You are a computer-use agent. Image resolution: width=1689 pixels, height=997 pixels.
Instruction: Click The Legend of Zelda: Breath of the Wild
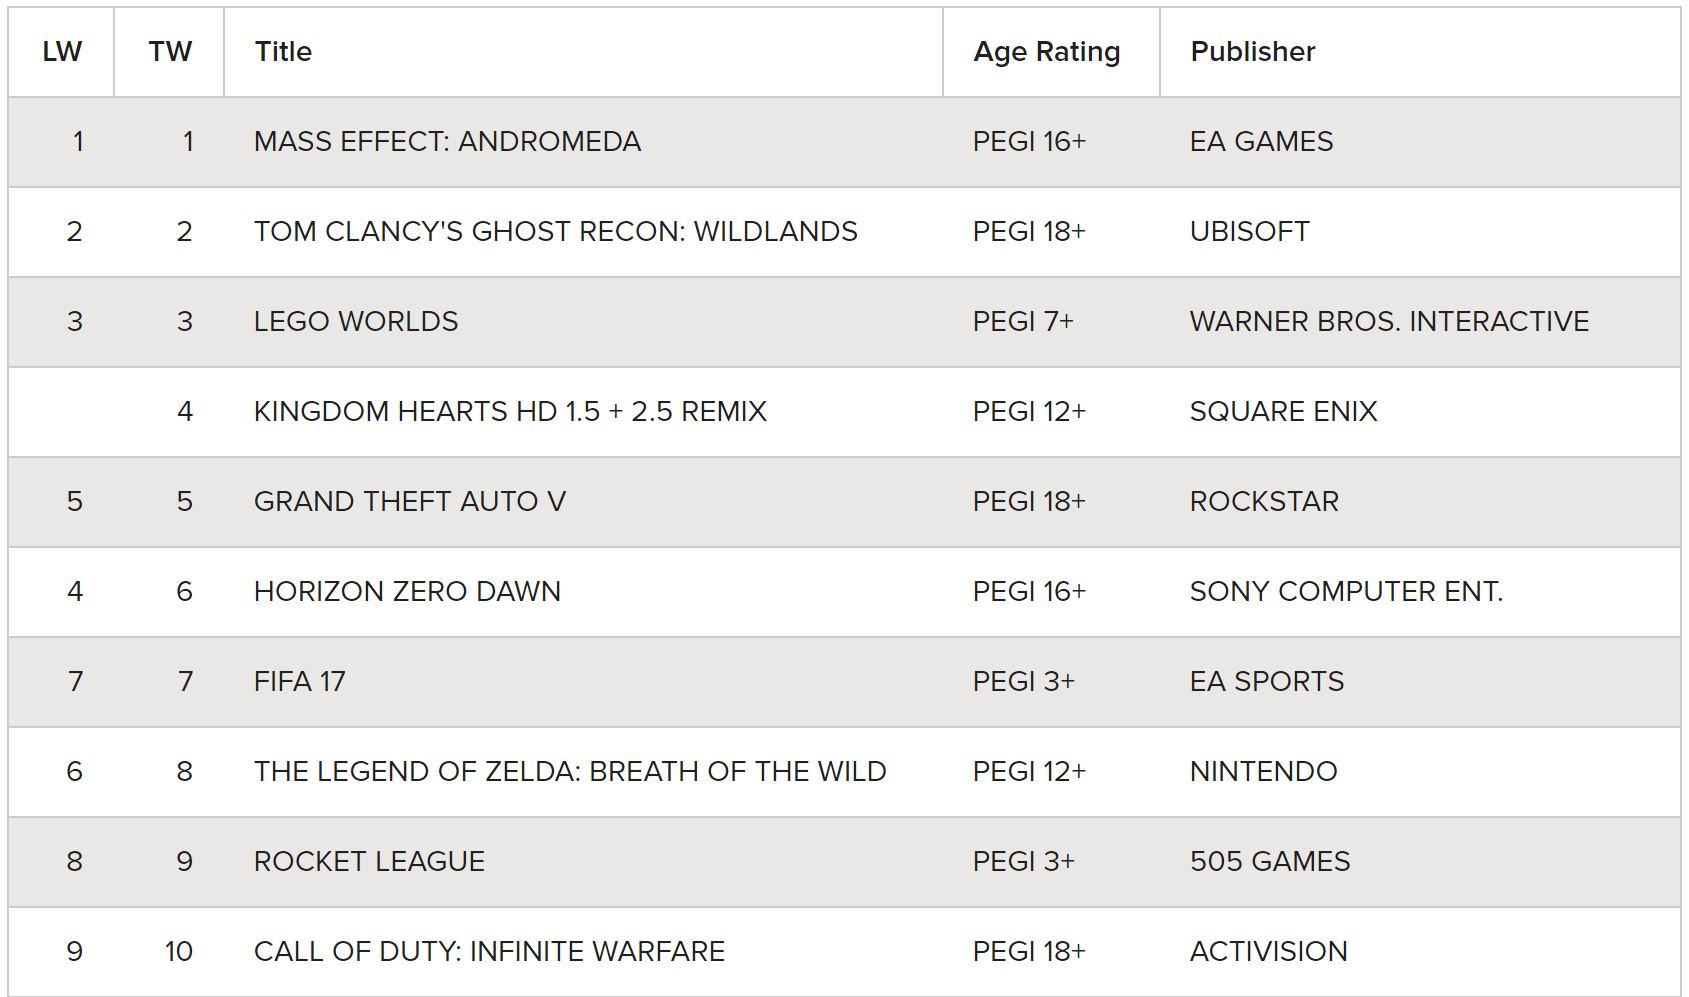(x=570, y=772)
